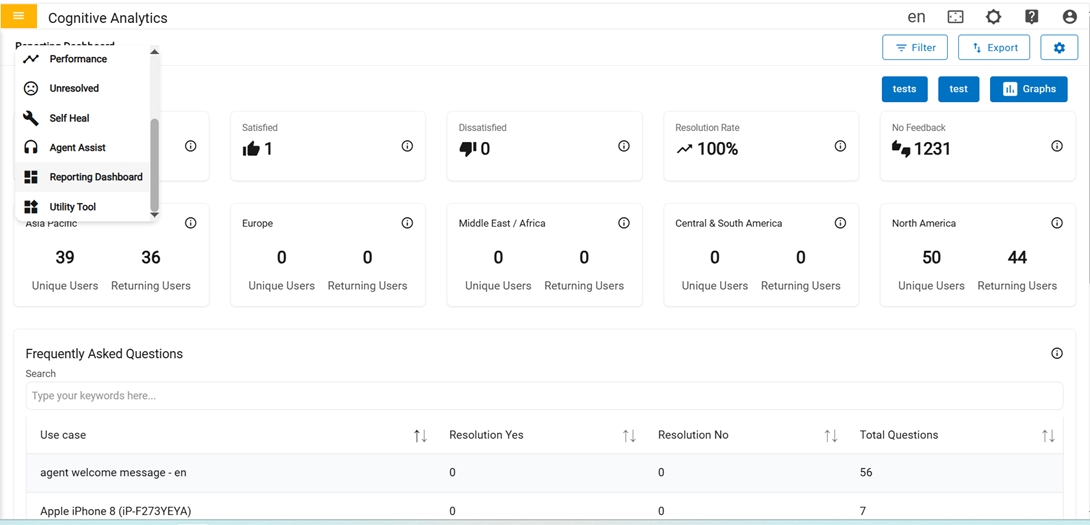The height and width of the screenshot is (525, 1090).
Task: Toggle the brightness theme icon
Action: coord(993,17)
